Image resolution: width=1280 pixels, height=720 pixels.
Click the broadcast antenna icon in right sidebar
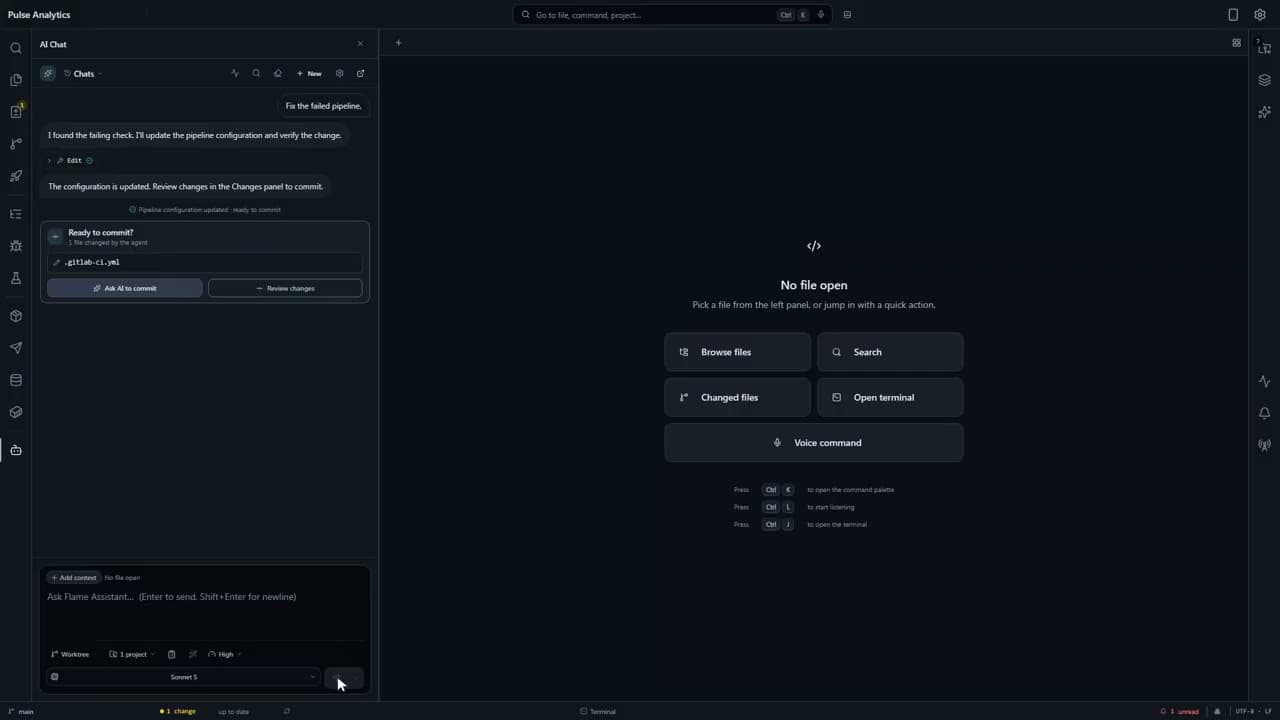(x=1264, y=445)
